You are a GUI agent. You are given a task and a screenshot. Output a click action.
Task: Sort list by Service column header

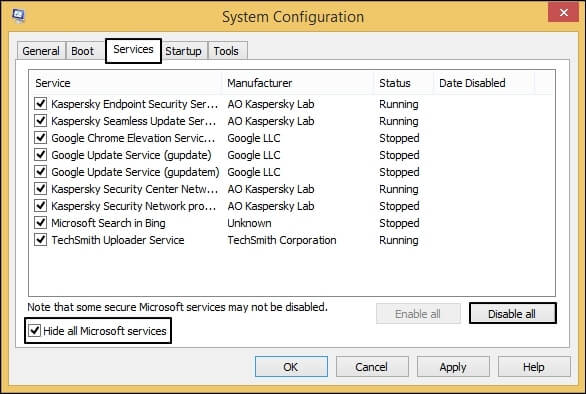126,83
